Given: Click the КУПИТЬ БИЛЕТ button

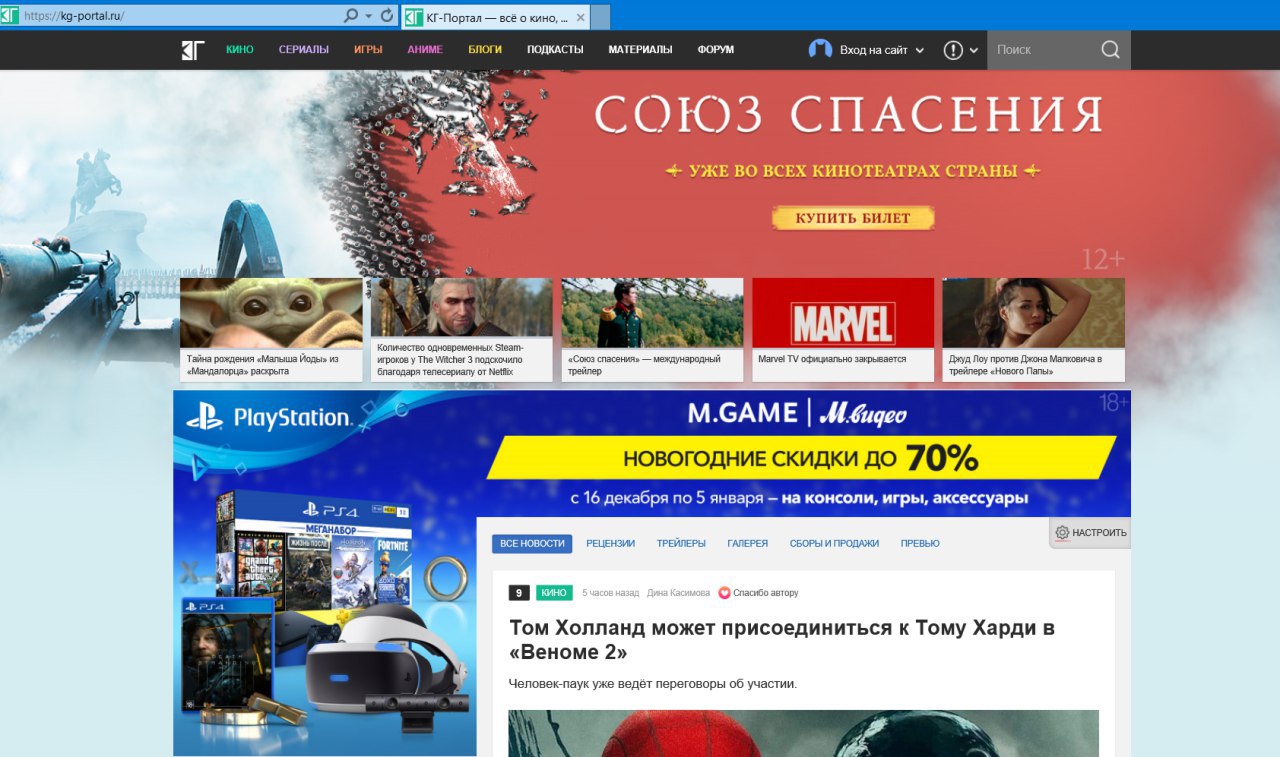Looking at the screenshot, I should (853, 218).
